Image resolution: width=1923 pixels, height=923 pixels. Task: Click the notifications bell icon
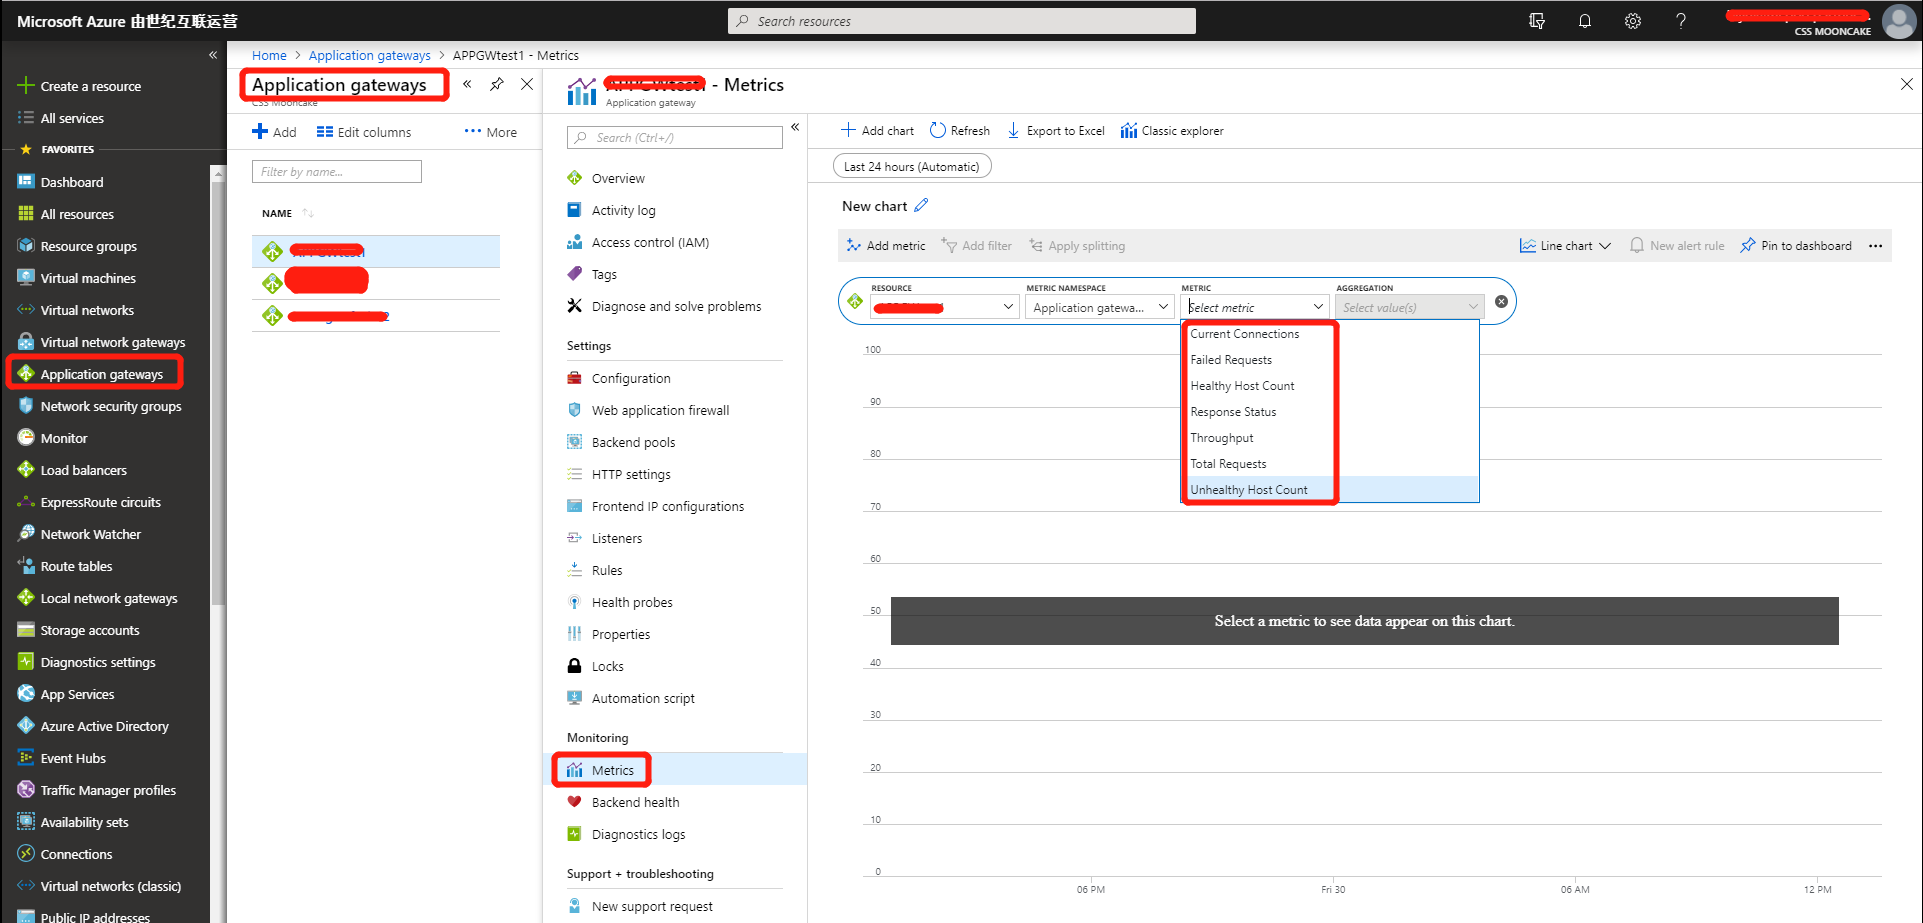[1584, 21]
